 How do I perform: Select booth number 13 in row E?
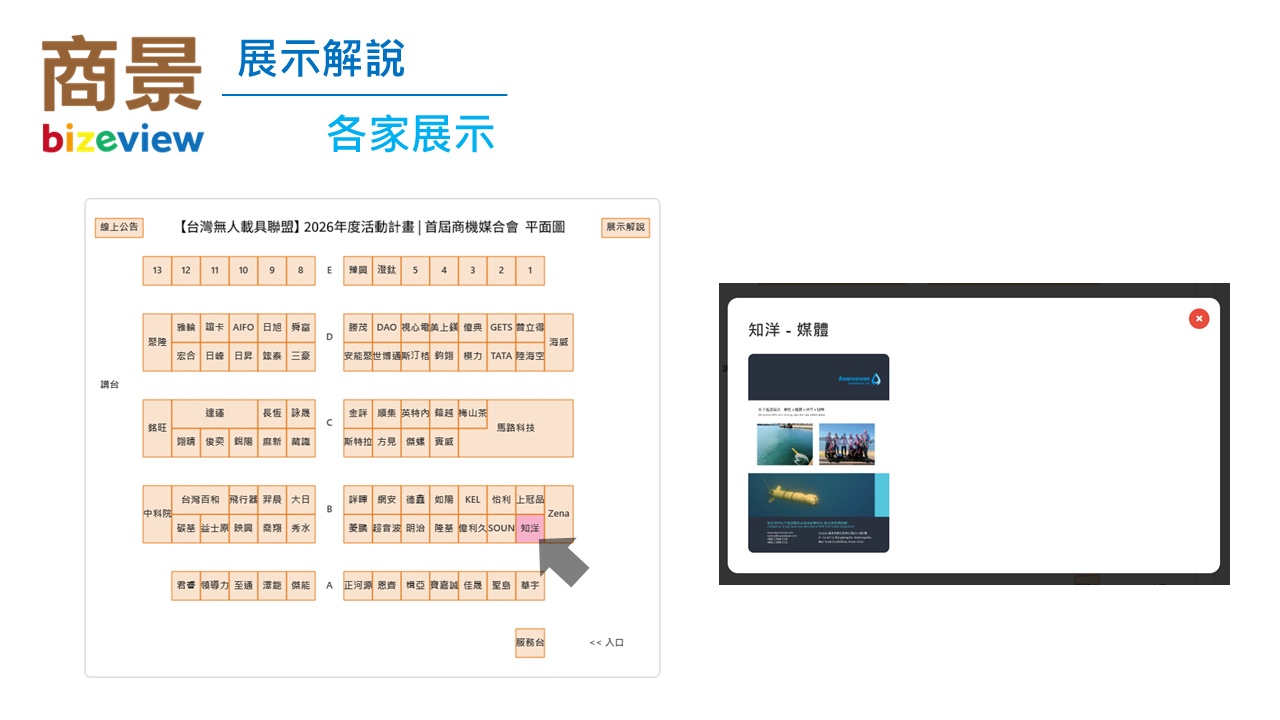tap(157, 270)
